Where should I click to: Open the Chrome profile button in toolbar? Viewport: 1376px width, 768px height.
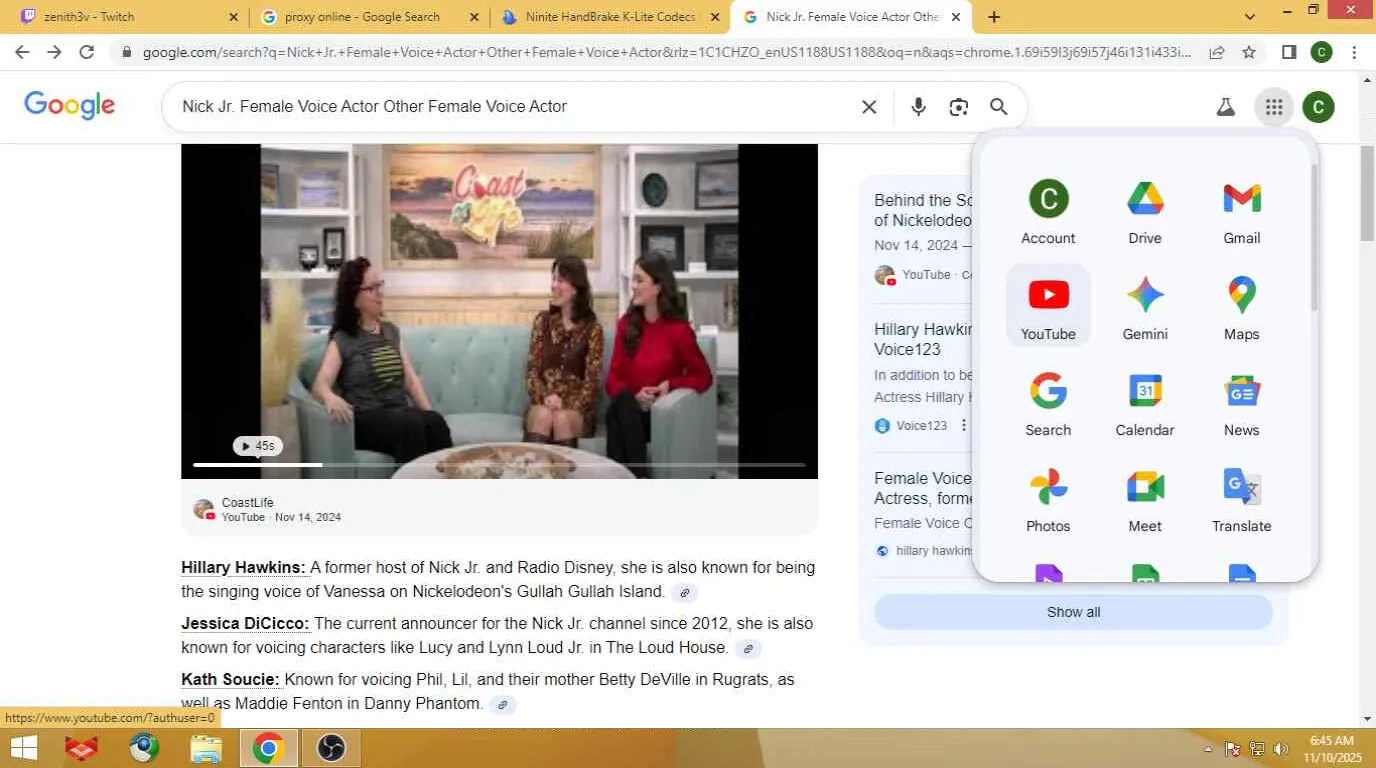click(x=1321, y=52)
